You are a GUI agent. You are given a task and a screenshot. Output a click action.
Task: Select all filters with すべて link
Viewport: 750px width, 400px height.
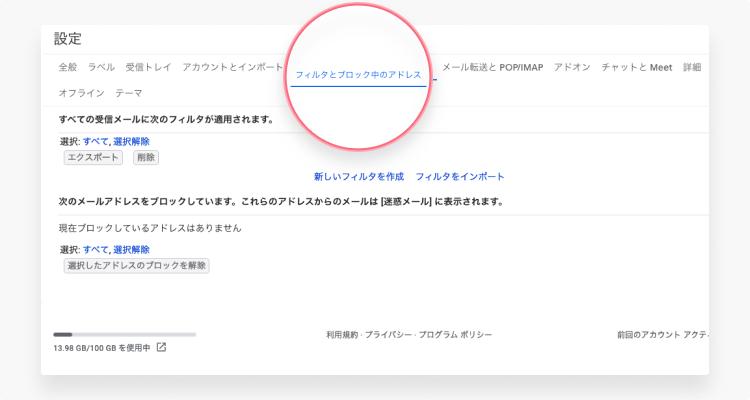[96, 141]
